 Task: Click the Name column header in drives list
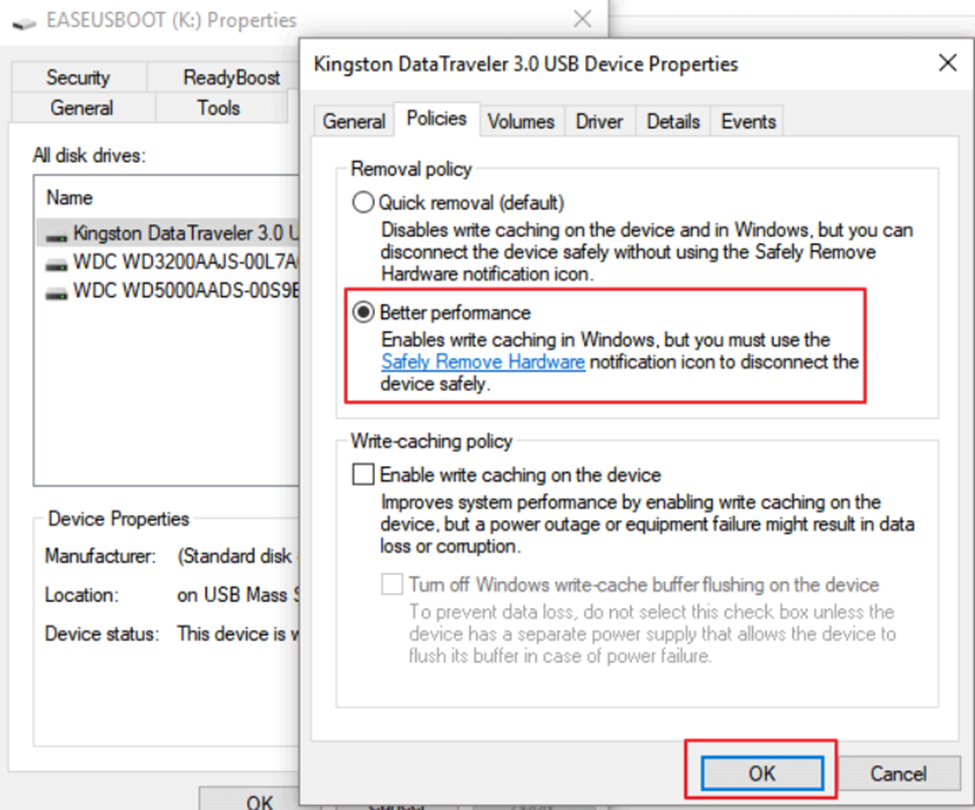[x=70, y=198]
